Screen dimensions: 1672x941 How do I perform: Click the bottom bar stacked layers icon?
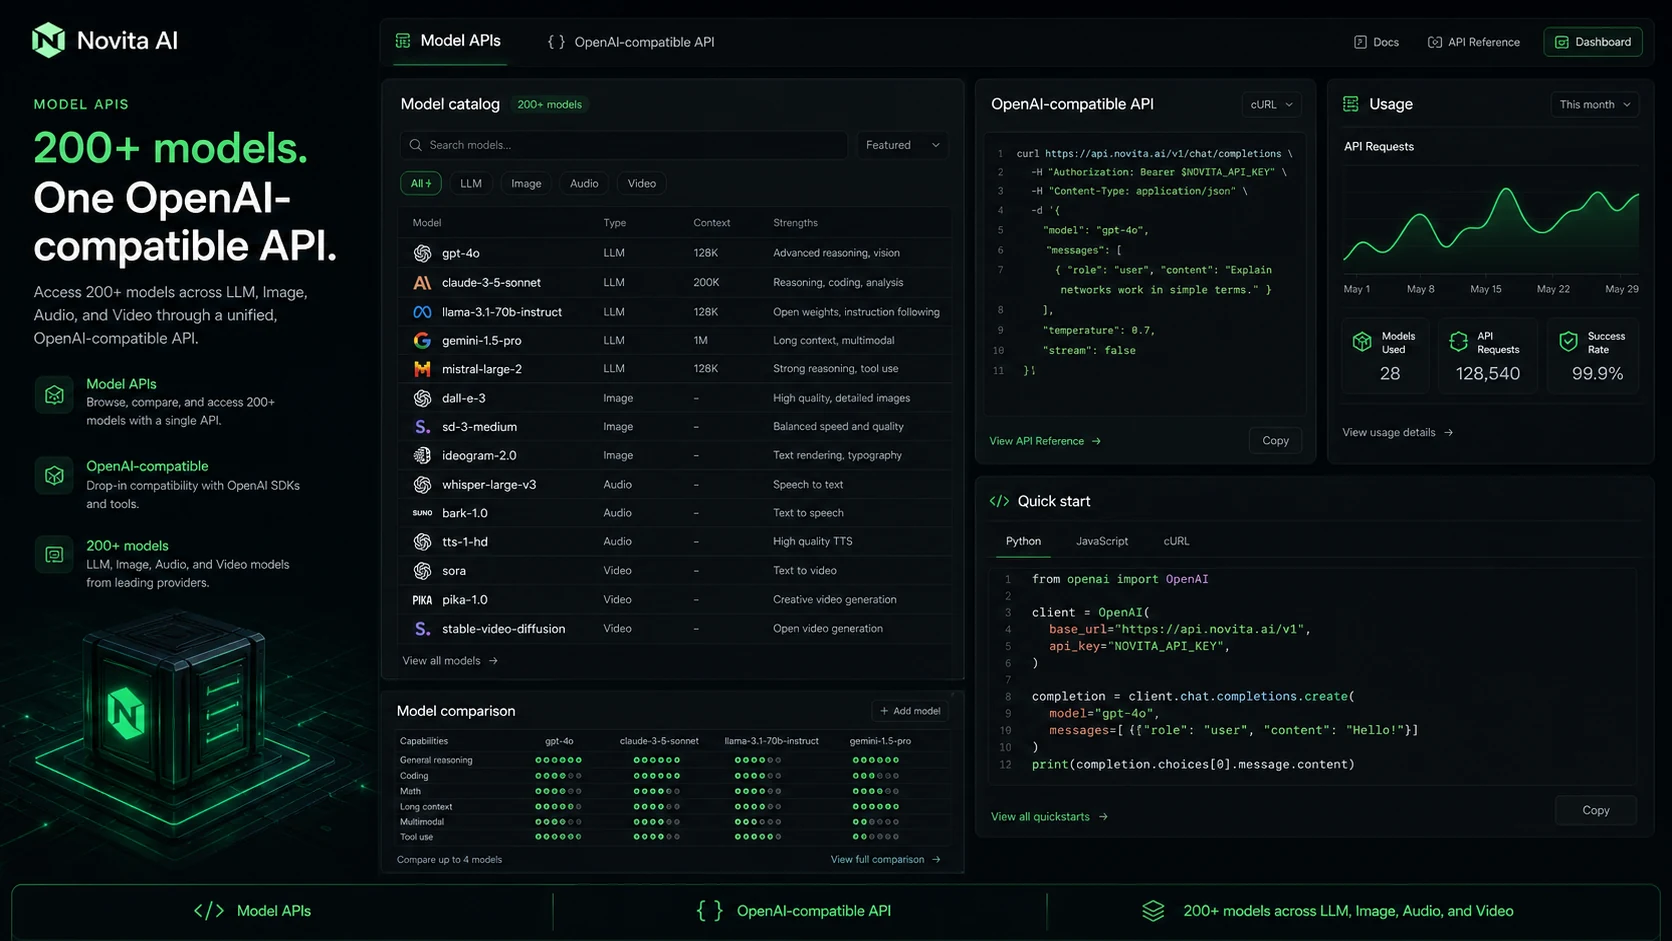(x=1153, y=911)
